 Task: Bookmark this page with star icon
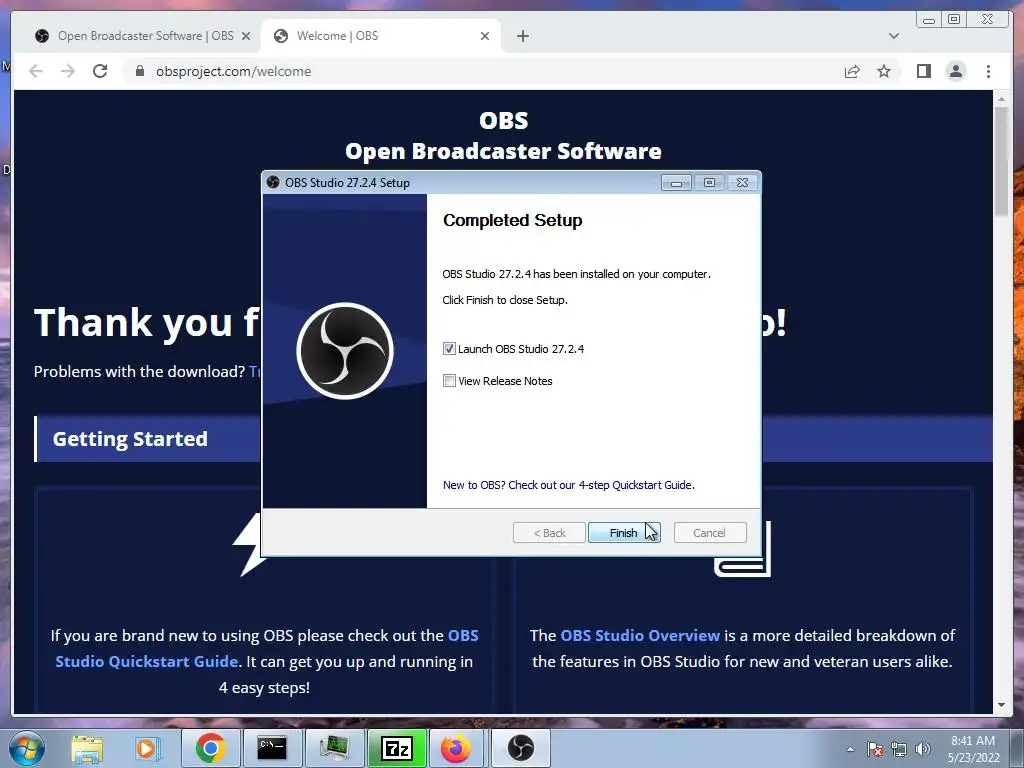(884, 71)
